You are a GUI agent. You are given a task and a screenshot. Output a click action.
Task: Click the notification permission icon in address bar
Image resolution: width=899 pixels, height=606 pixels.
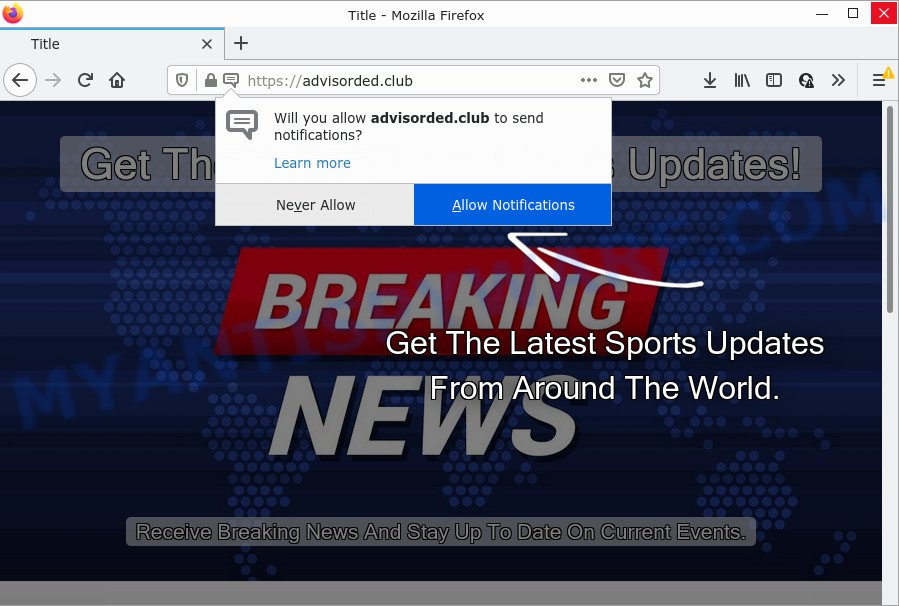[230, 80]
